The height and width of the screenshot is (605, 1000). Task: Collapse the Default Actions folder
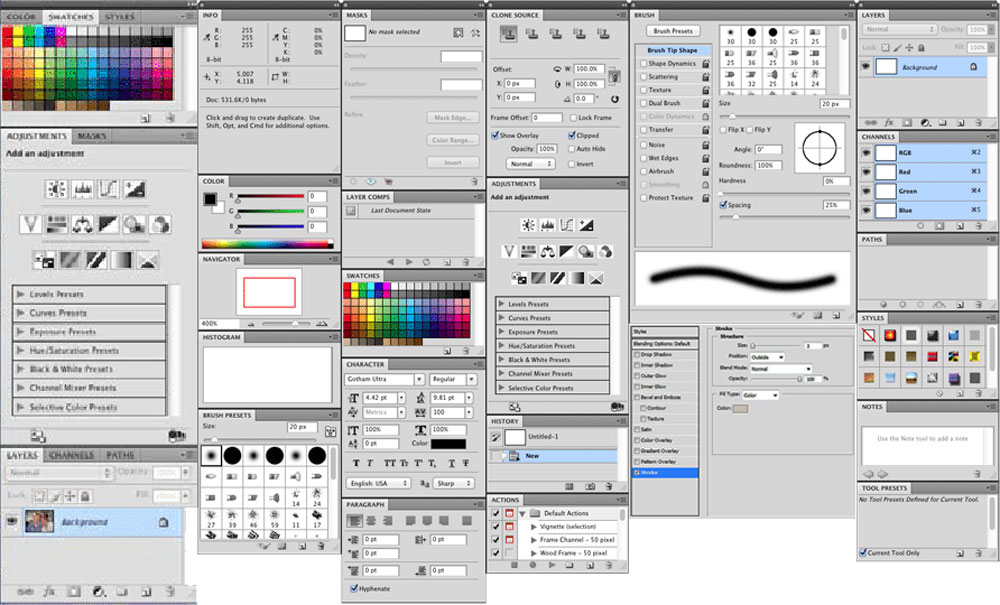tap(520, 513)
